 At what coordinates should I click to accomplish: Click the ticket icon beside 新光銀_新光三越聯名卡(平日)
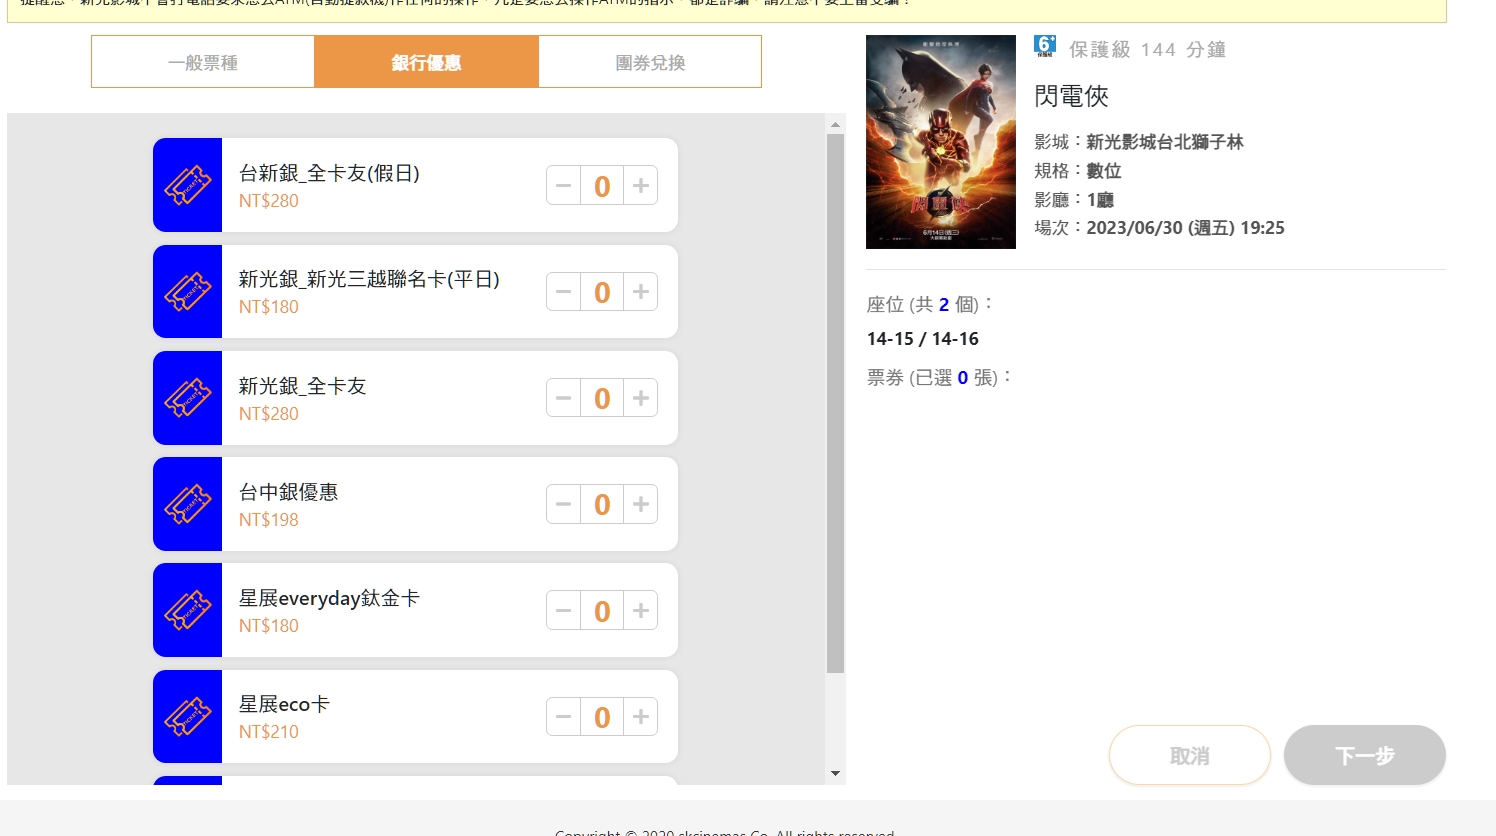click(x=187, y=292)
